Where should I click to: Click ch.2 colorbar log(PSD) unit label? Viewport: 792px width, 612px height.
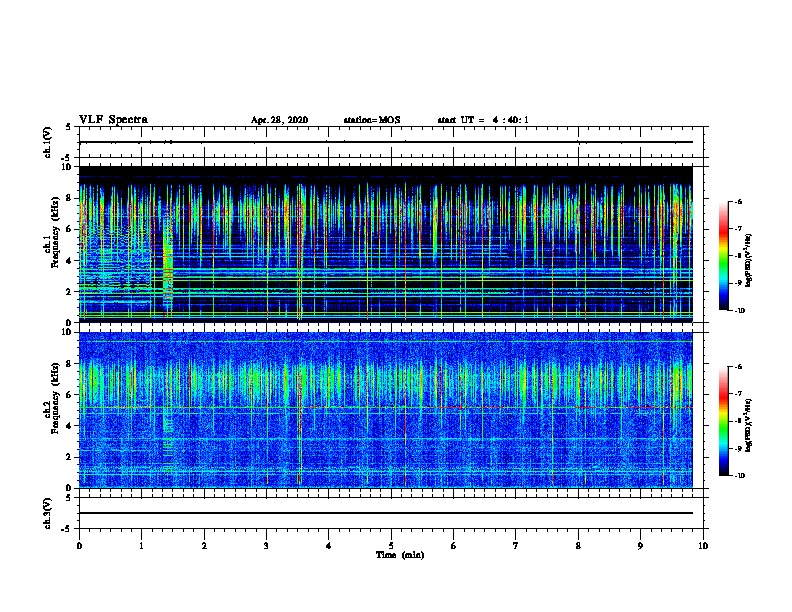tap(749, 426)
